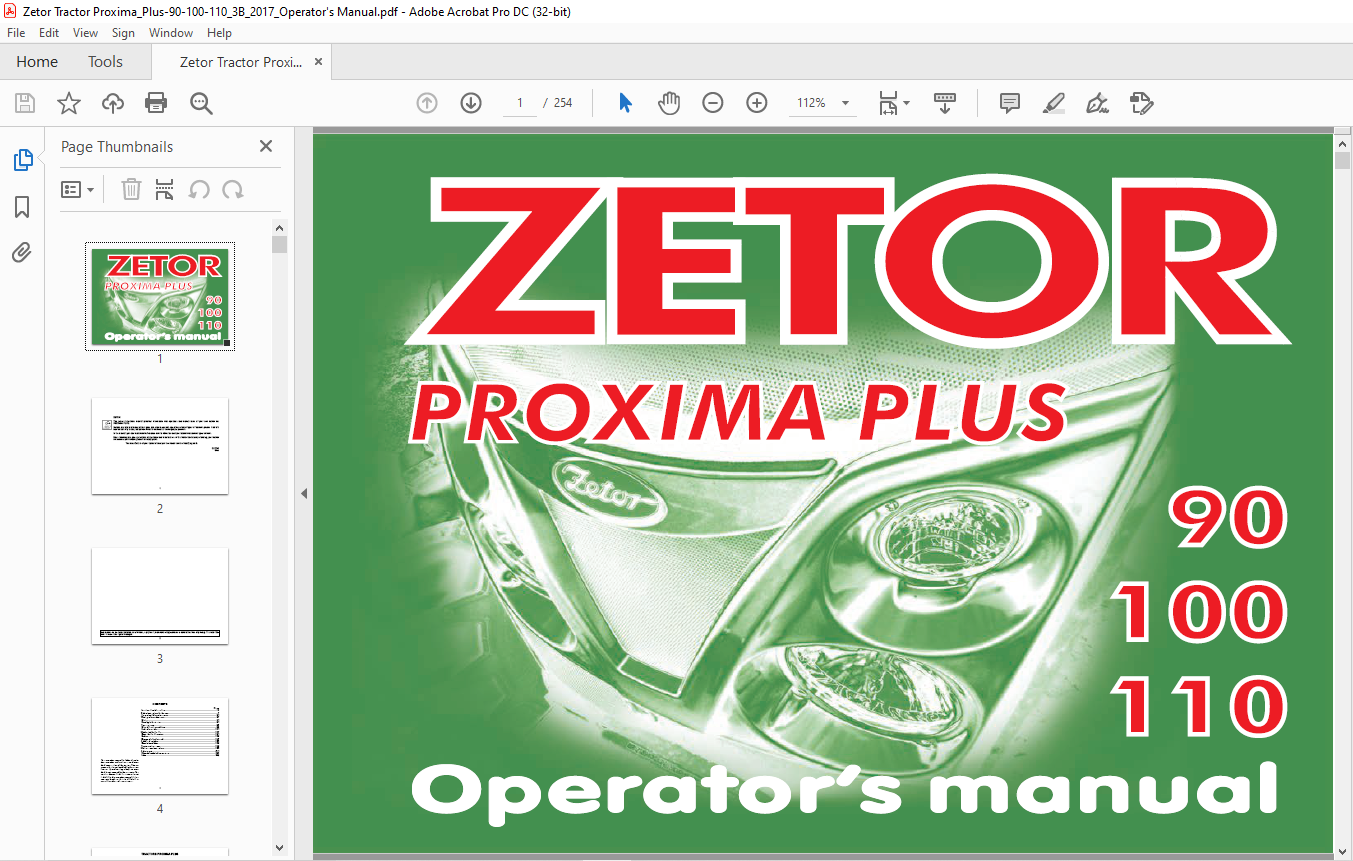Viewport: 1353px width, 861px height.
Task: Click the trash delete pages icon
Action: tap(131, 189)
